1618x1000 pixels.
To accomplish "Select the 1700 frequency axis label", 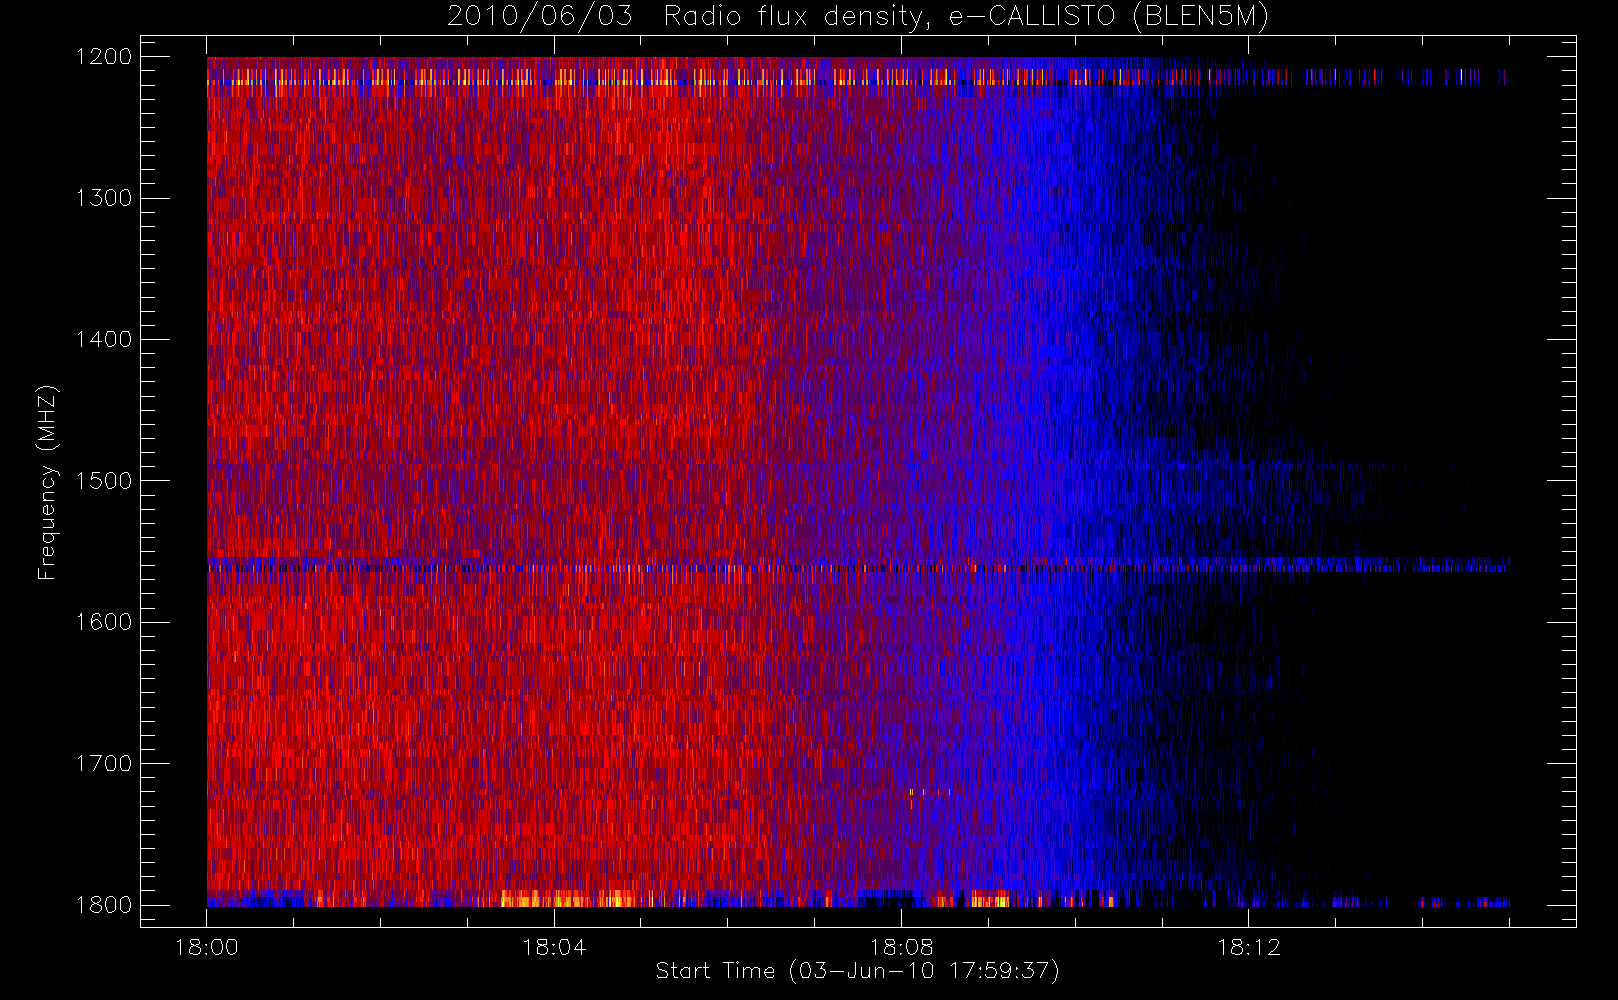I will pyautogui.click(x=104, y=763).
